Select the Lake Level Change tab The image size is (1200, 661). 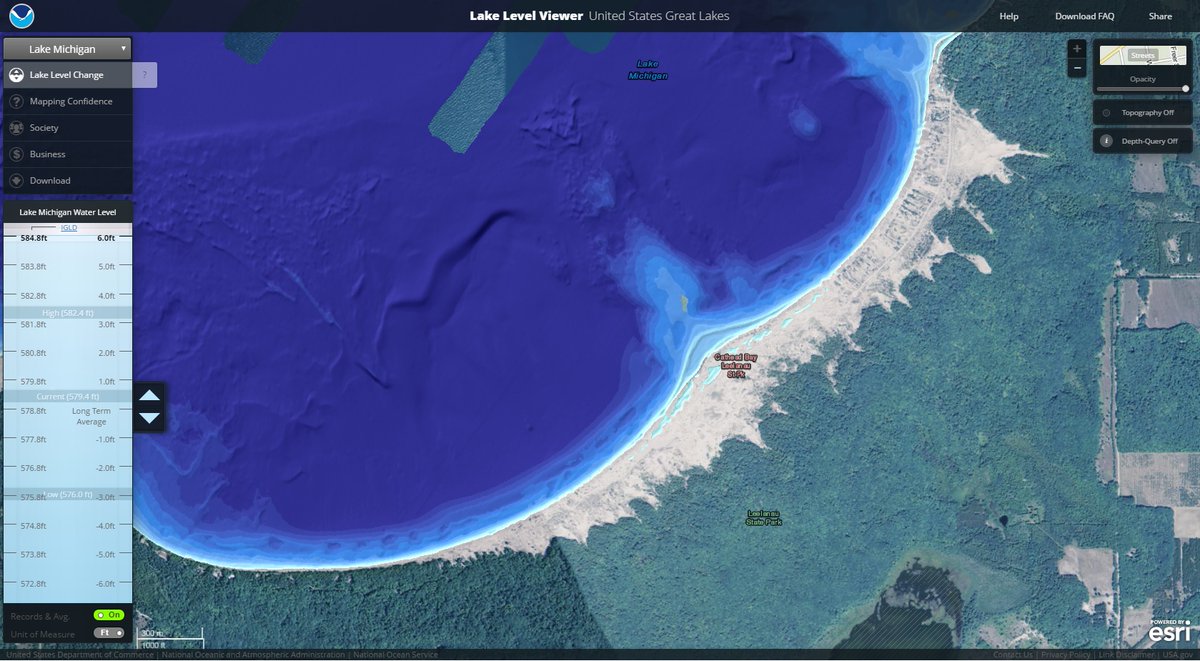click(67, 75)
